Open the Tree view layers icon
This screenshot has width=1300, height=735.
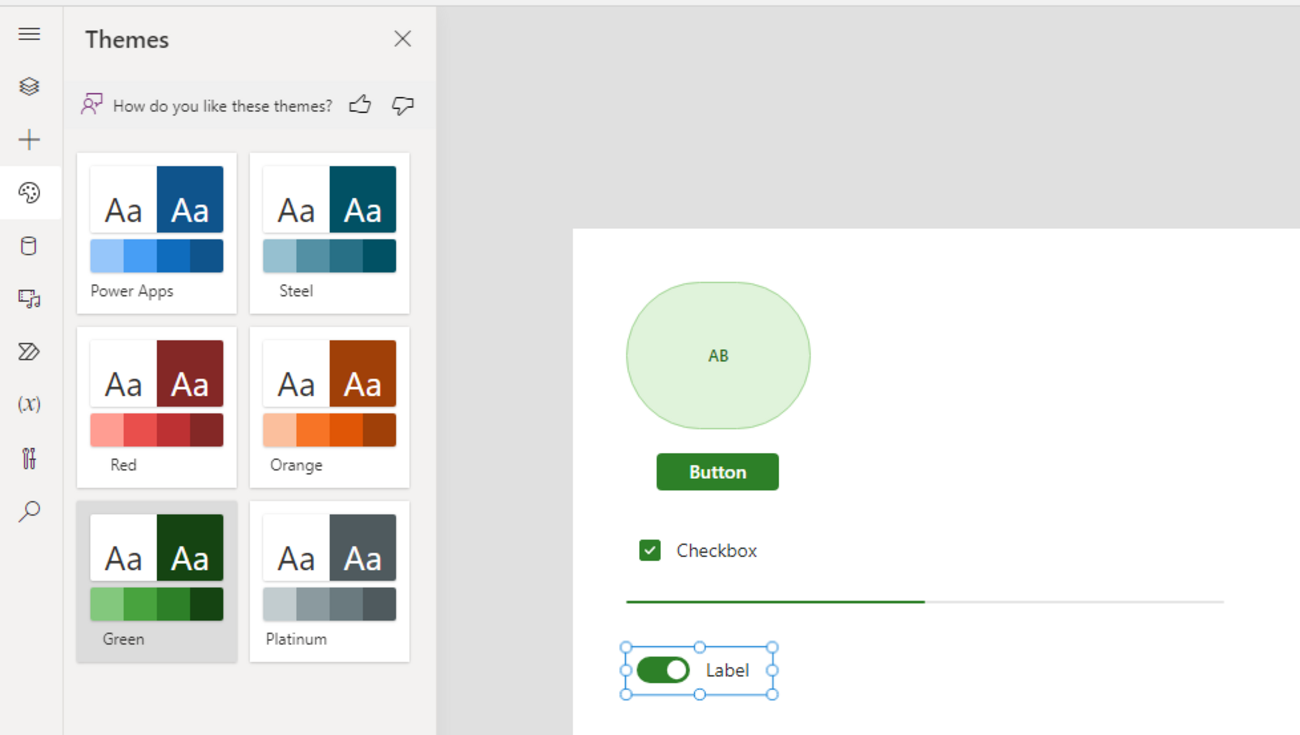coord(29,87)
